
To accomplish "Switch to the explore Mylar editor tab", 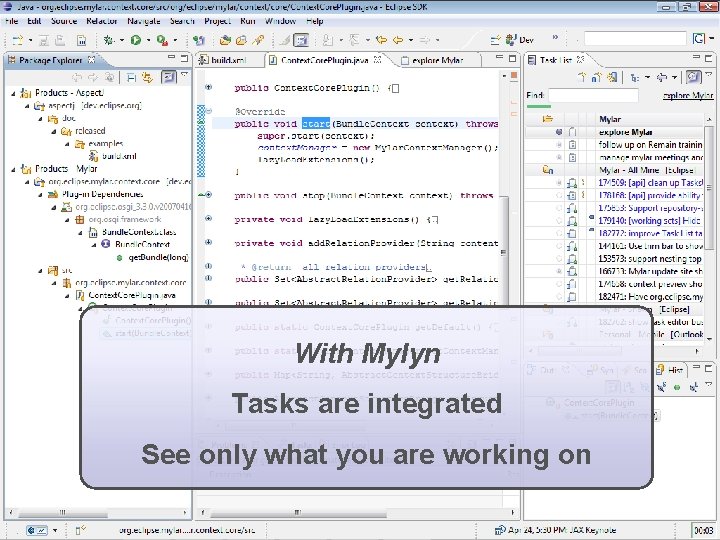I will click(437, 60).
